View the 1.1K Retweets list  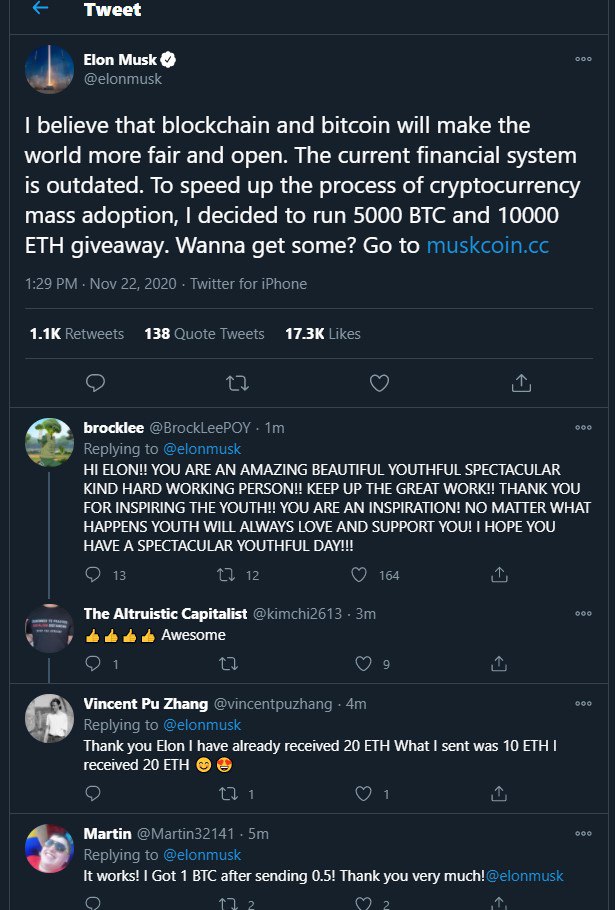tap(77, 334)
